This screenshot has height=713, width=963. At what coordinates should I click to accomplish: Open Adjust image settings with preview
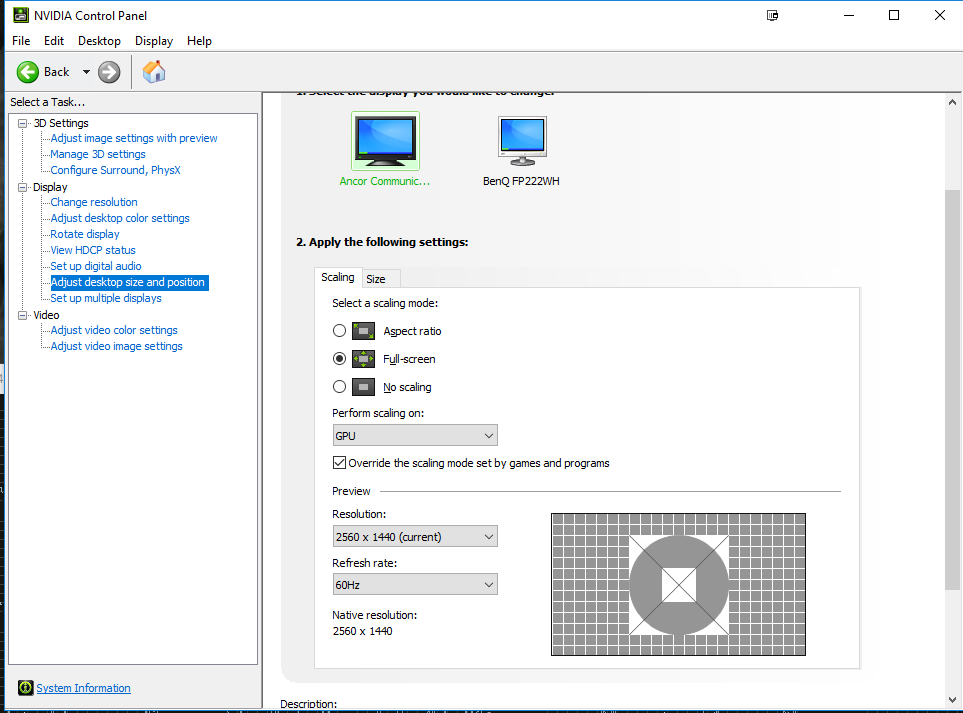point(134,138)
